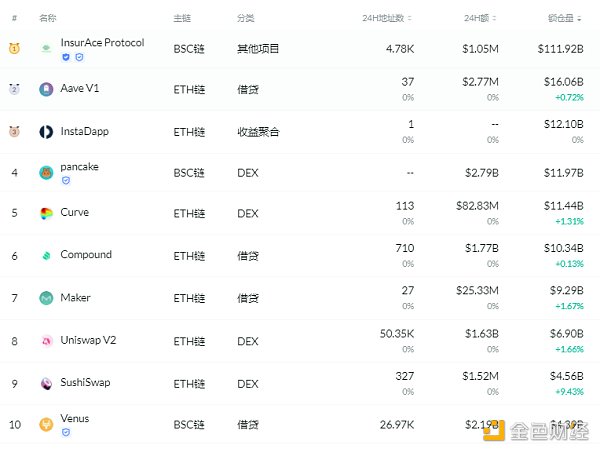
Task: Click the pancake bunny icon
Action: point(46,173)
